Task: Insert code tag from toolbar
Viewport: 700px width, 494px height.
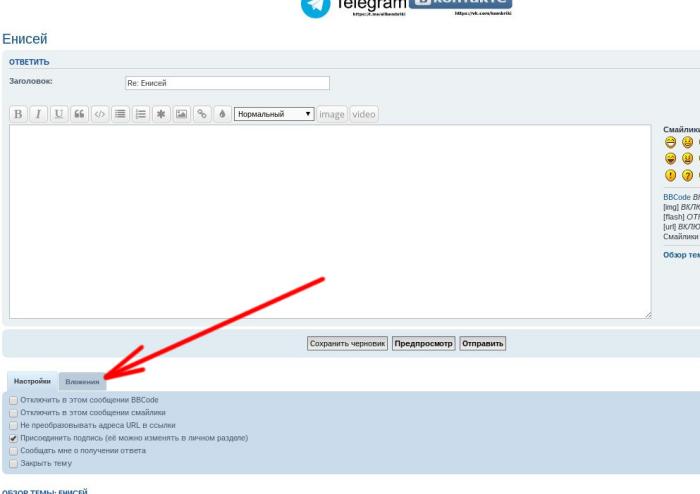Action: point(100,114)
